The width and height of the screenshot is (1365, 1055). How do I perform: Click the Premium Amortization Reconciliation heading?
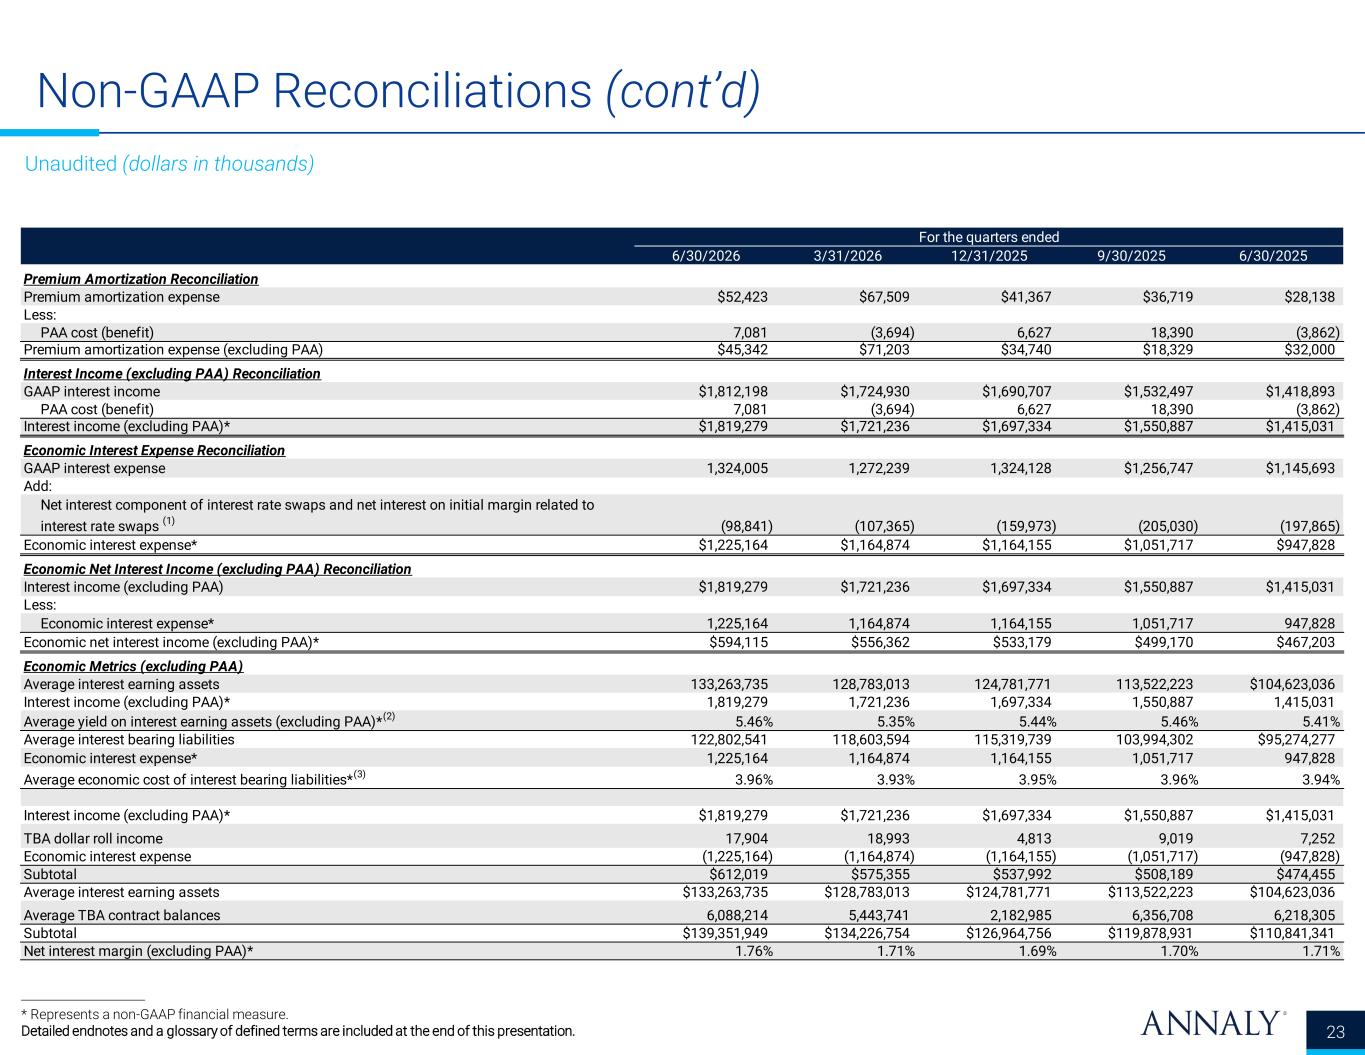point(141,279)
